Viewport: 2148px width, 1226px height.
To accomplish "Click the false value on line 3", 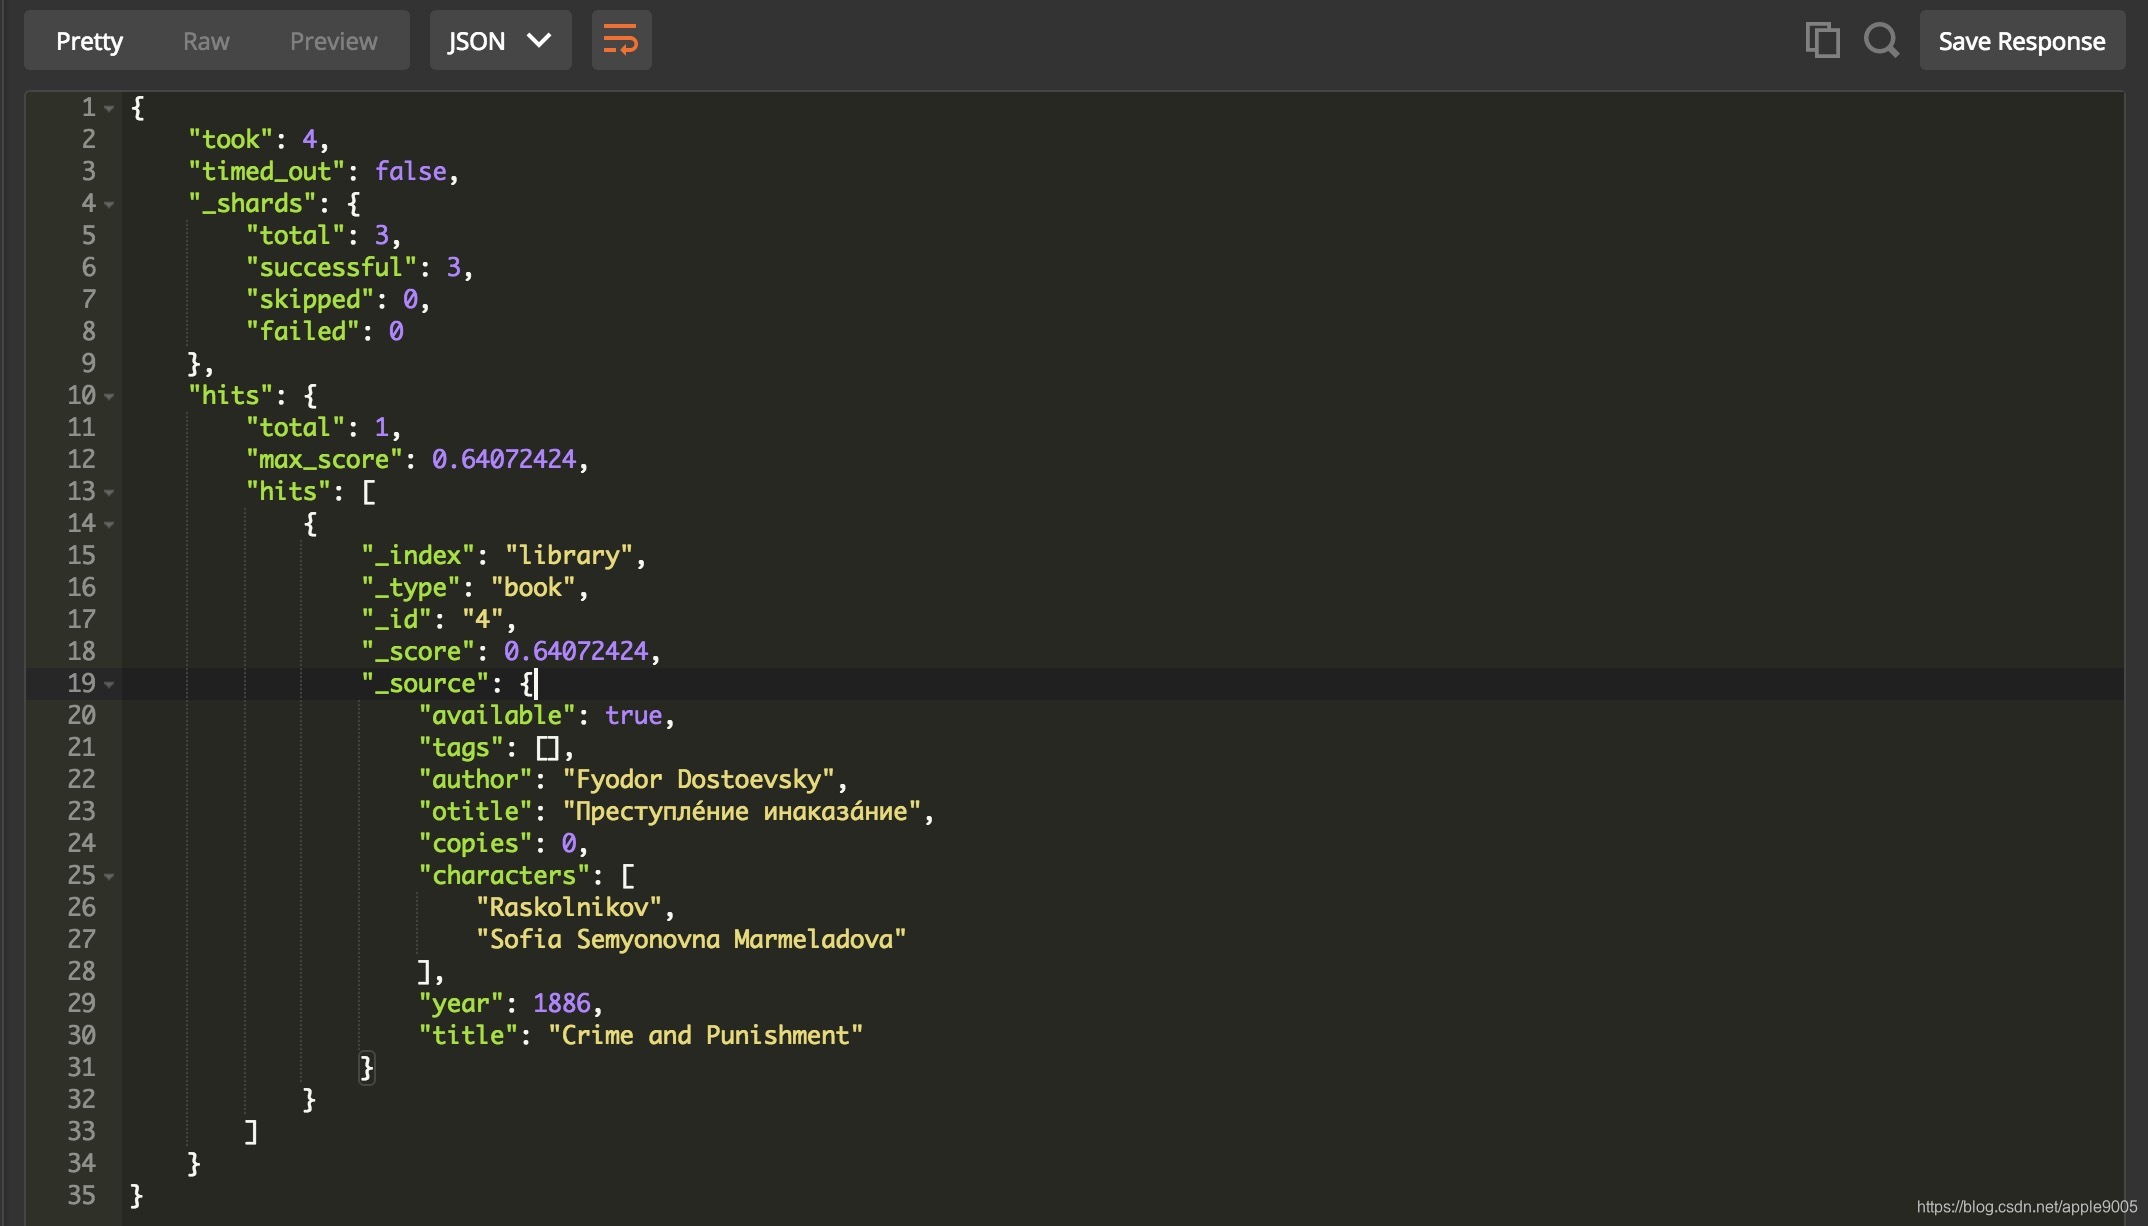I will tap(411, 171).
